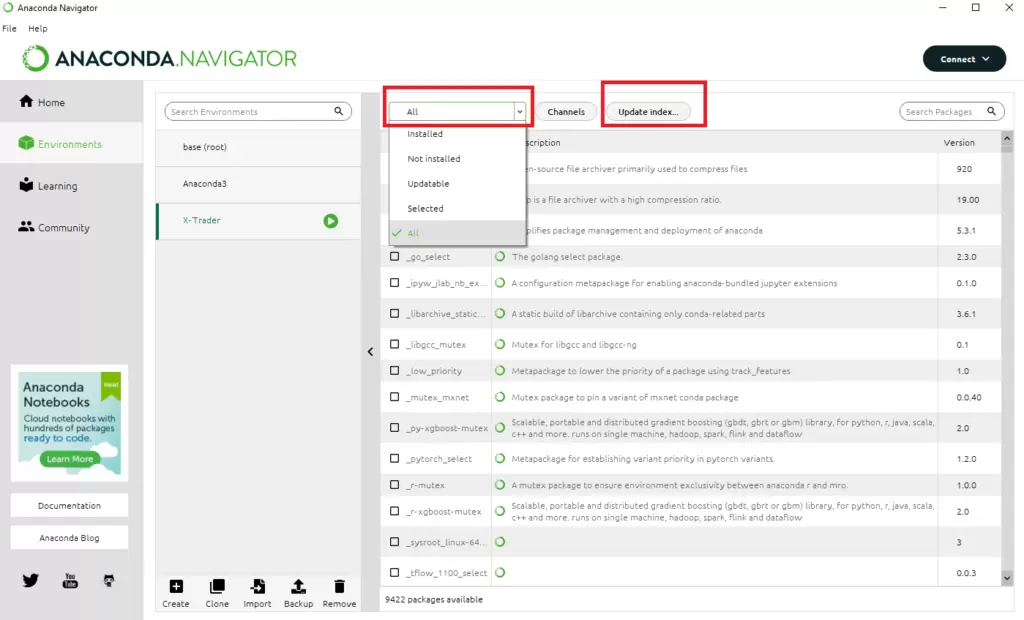
Task: Click the Create environment icon
Action: coord(176,586)
